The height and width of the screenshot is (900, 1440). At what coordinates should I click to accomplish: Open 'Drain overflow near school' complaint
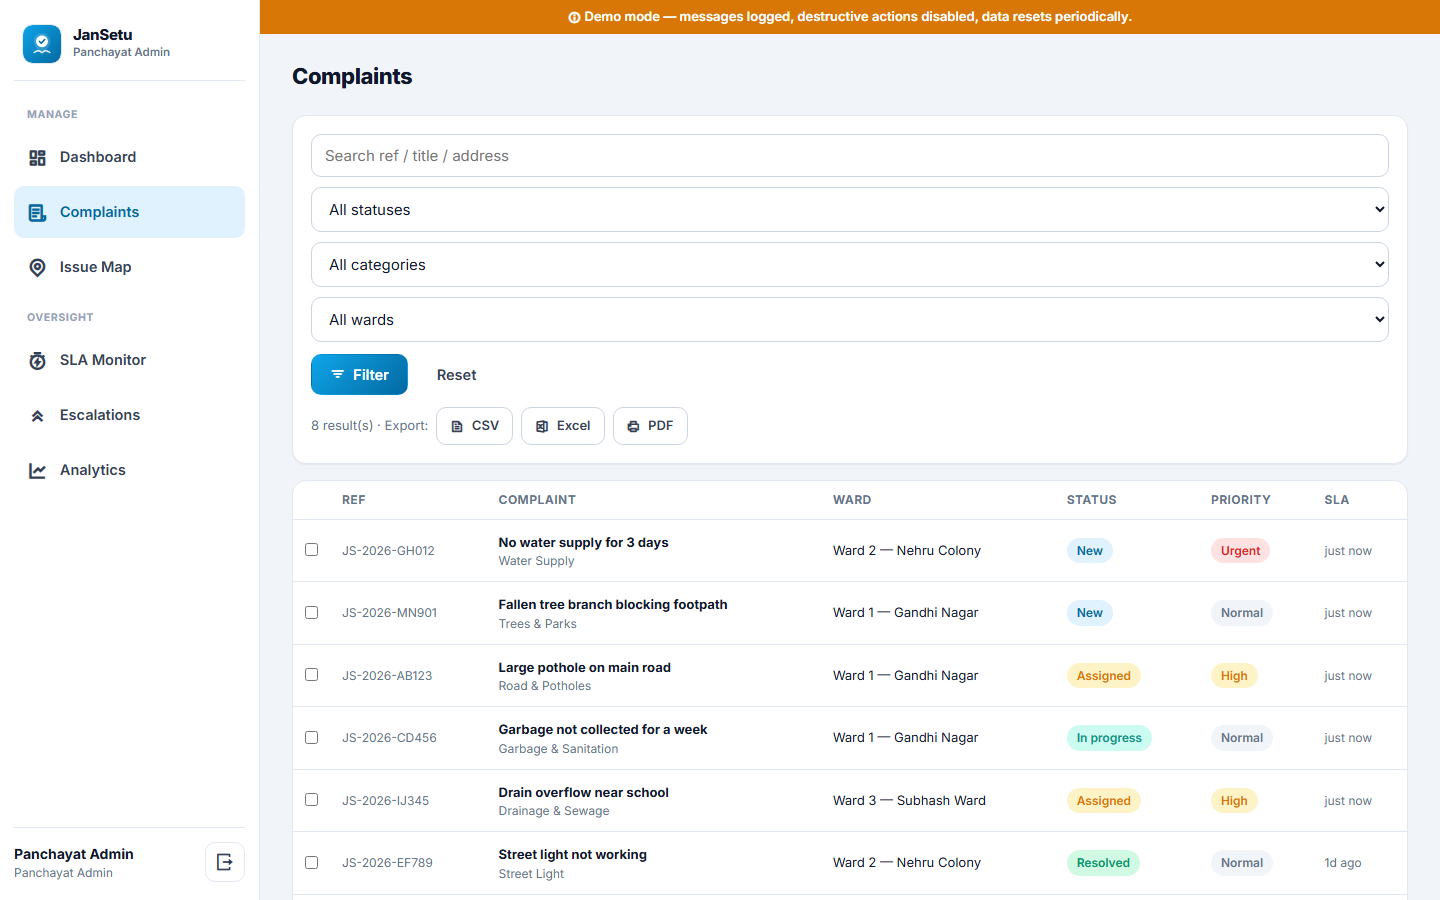coord(583,793)
